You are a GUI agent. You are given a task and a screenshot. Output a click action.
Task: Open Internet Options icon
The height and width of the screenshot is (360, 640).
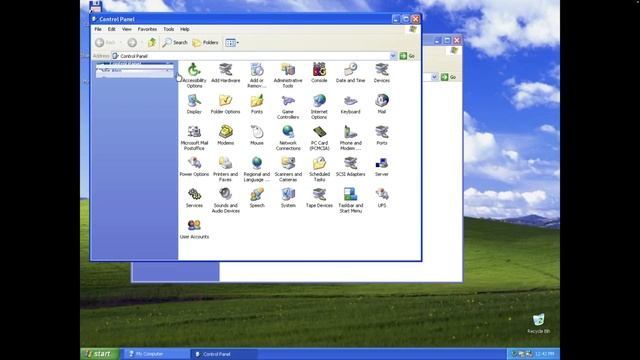319,107
